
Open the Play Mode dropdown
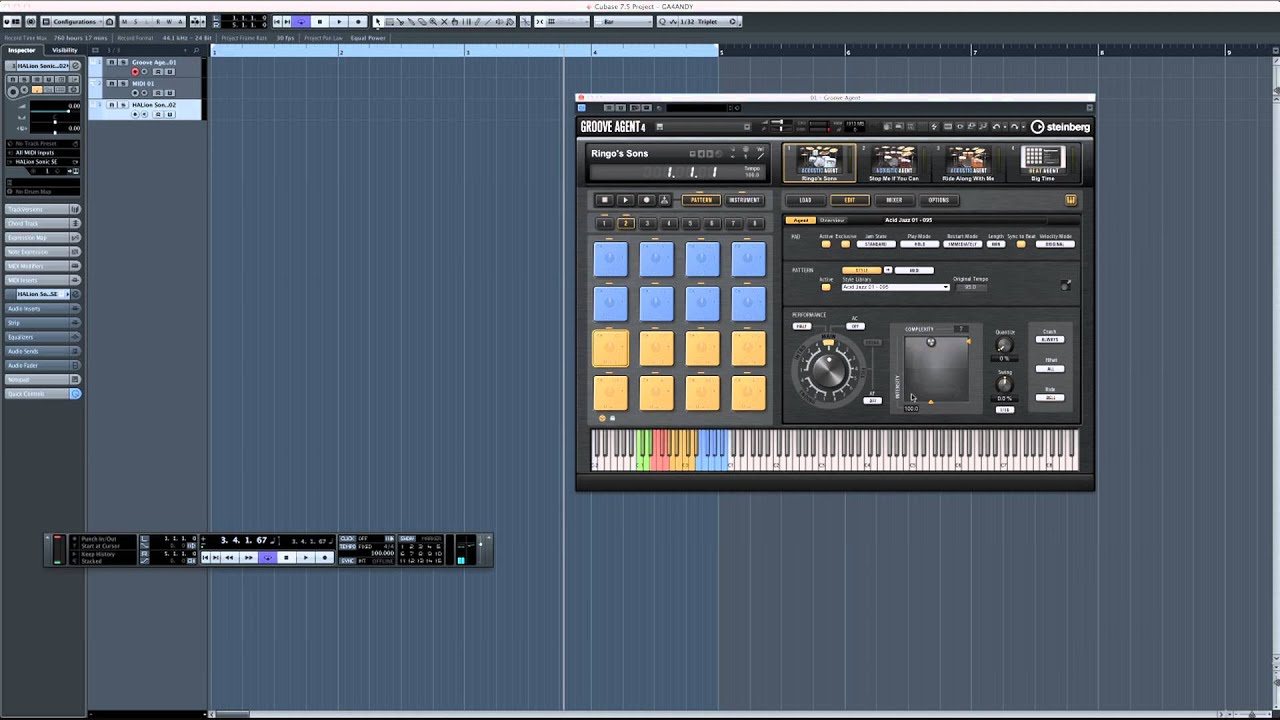pyautogui.click(x=919, y=244)
